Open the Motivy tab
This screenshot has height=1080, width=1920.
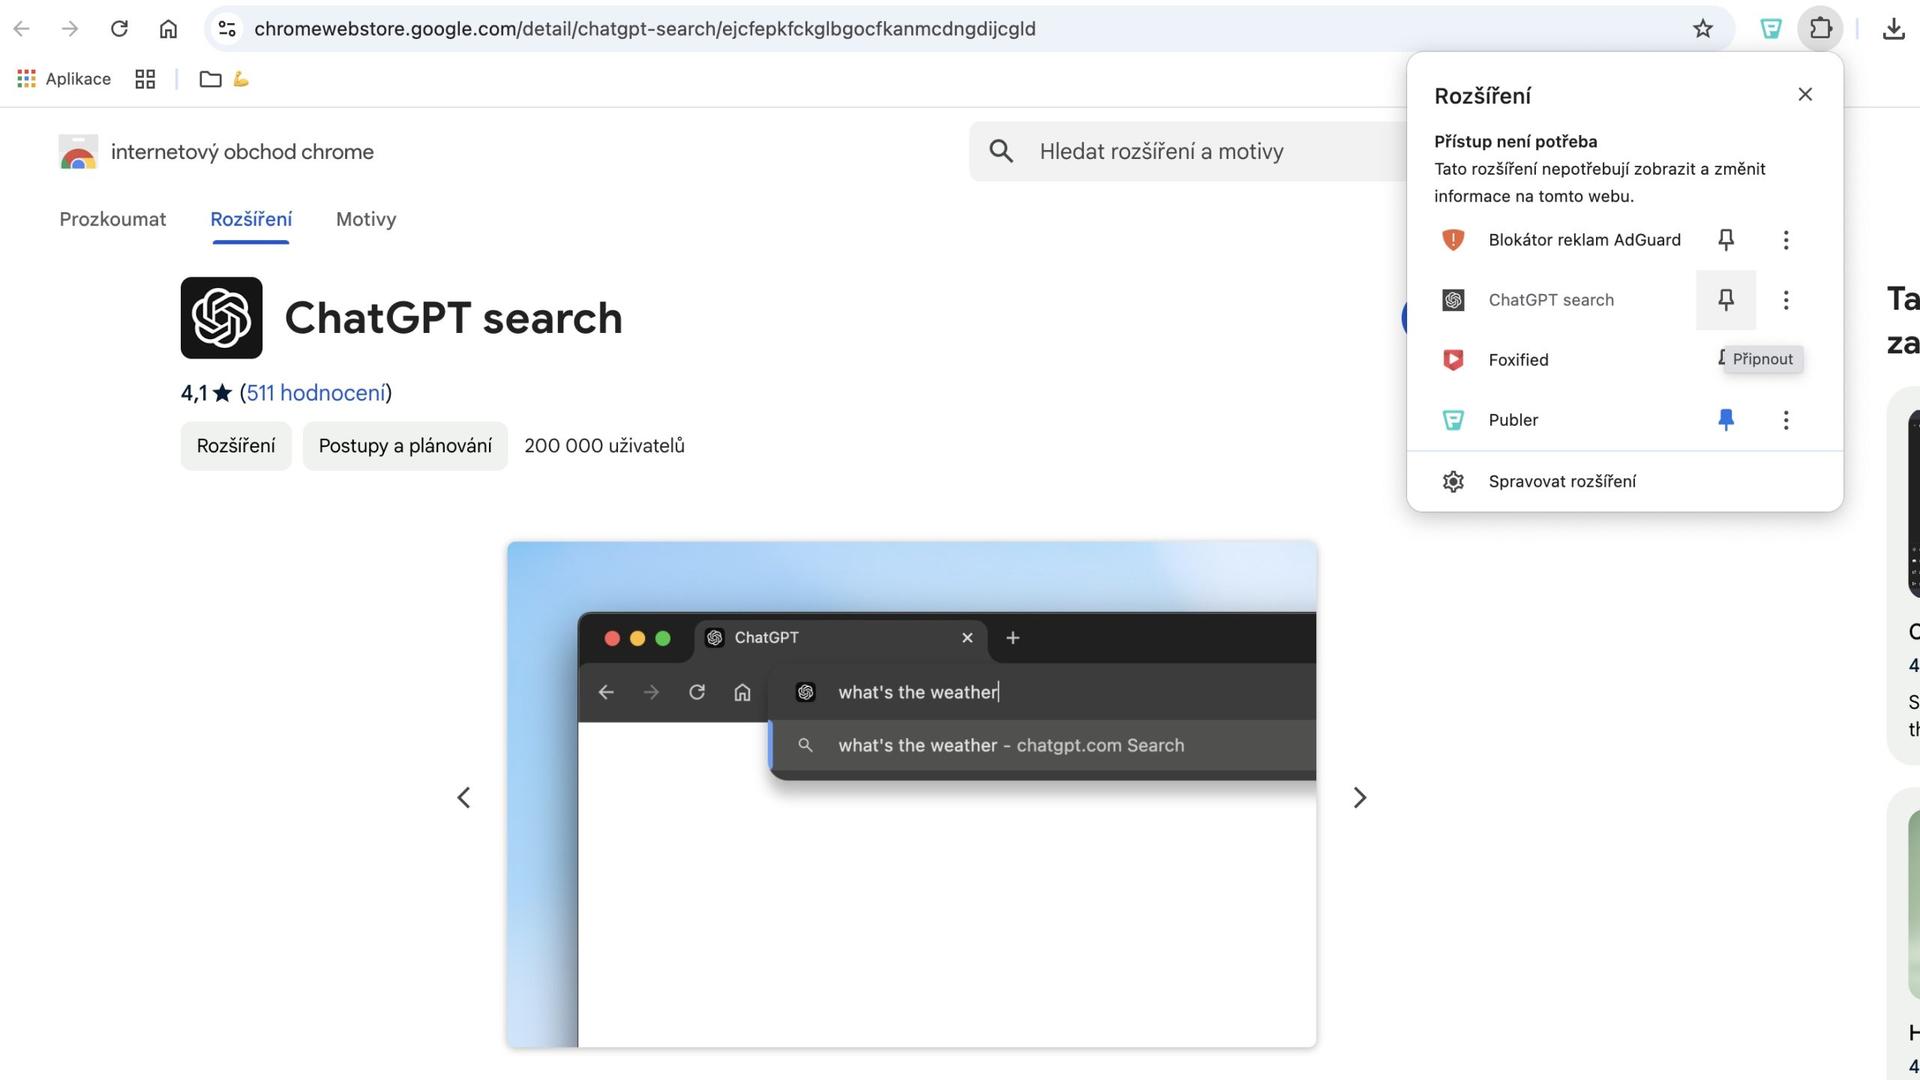tap(366, 219)
